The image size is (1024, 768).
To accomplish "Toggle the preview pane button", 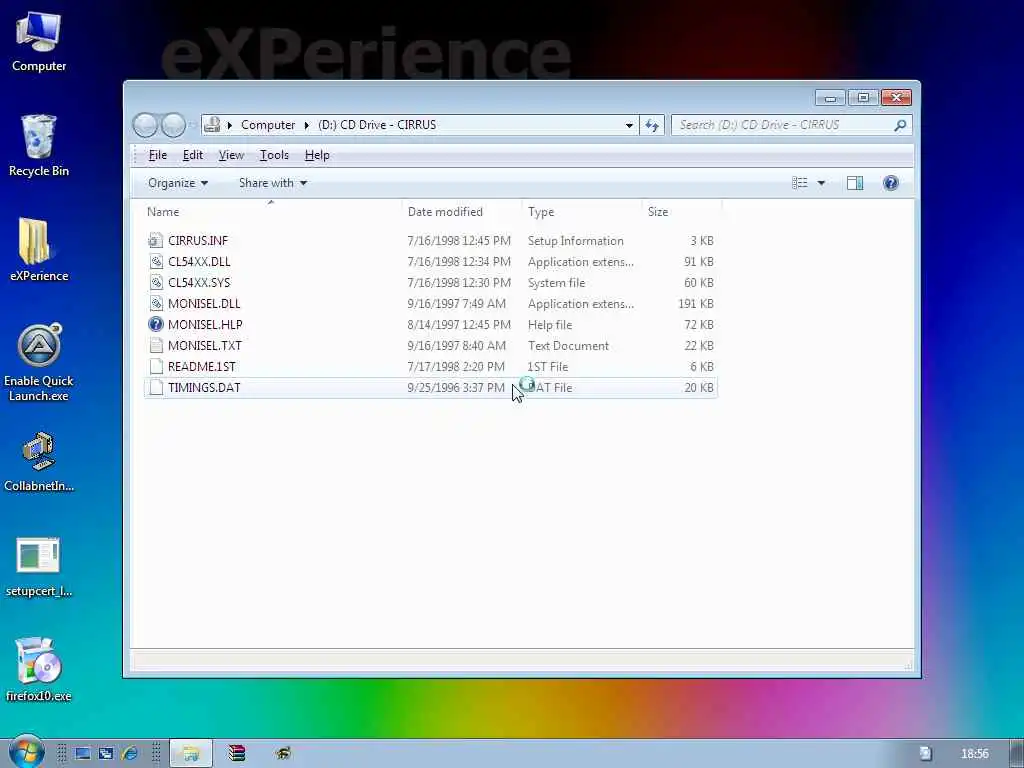I will pos(855,183).
